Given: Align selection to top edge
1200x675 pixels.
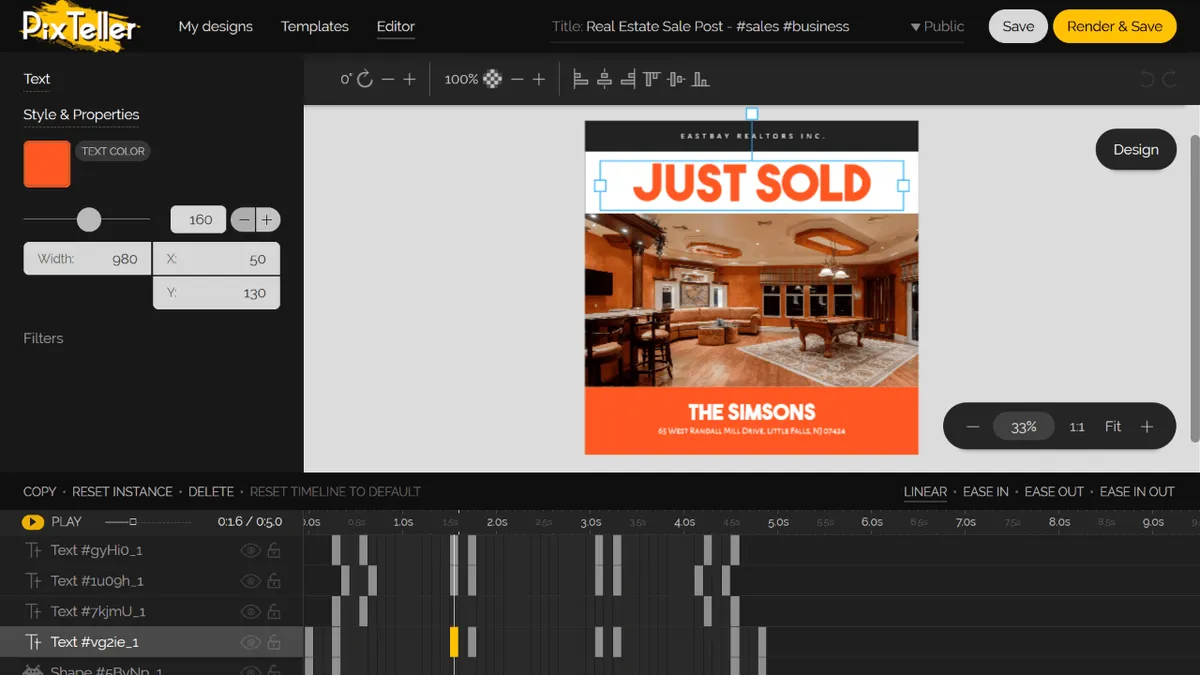Looking at the screenshot, I should (652, 79).
